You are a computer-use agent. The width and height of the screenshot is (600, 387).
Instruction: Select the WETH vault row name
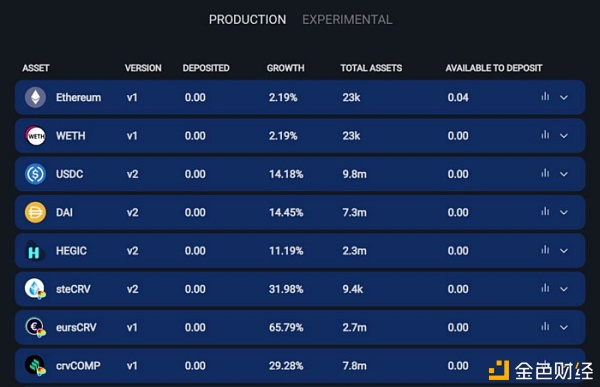tap(71, 136)
